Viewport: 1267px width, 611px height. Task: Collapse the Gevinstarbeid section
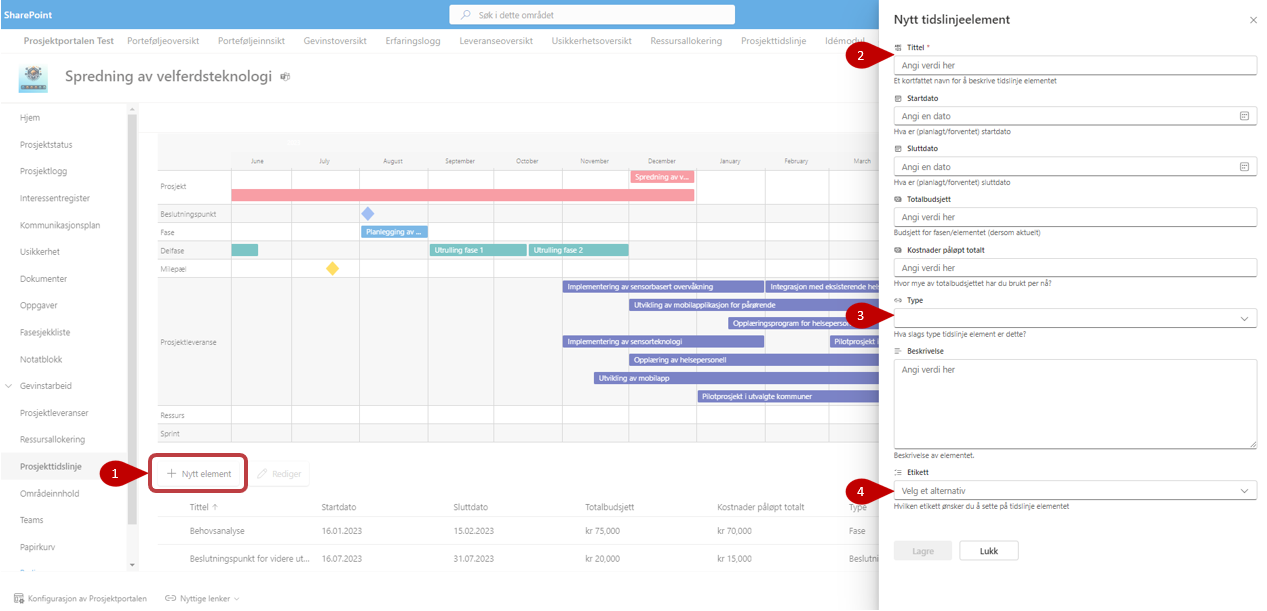click(9, 386)
